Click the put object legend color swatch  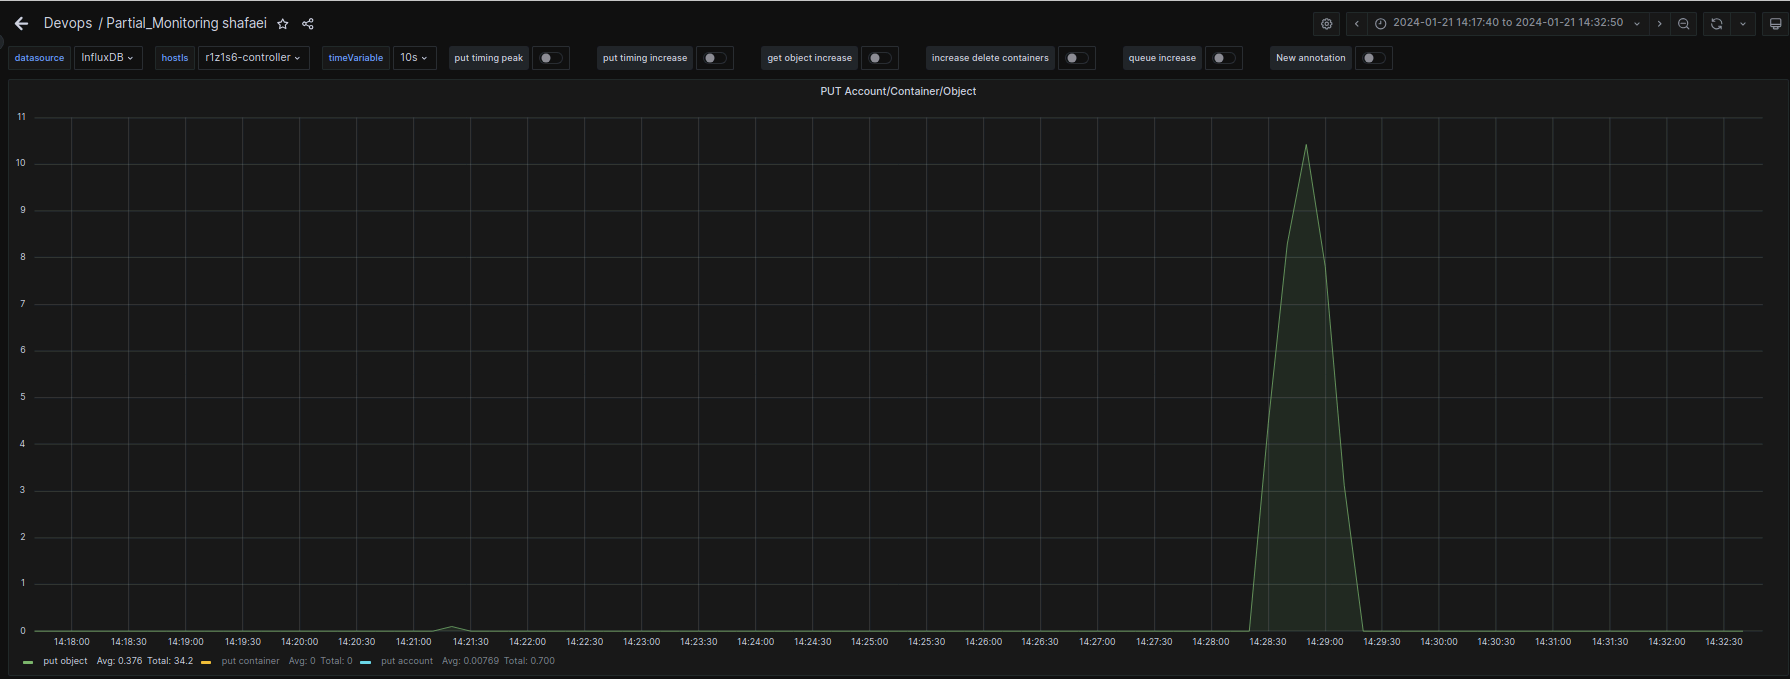point(28,662)
